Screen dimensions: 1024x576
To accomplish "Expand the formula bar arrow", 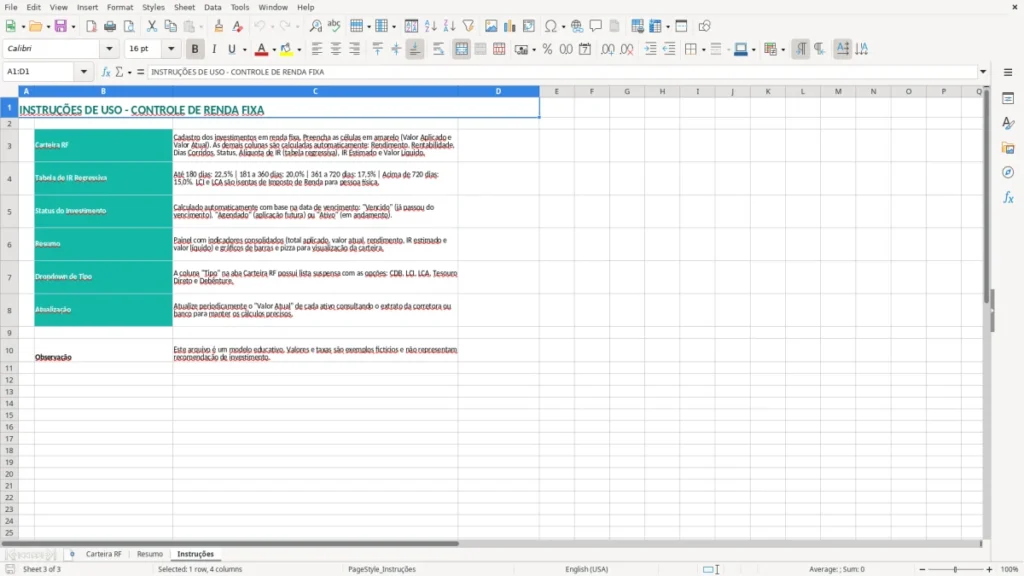I will (x=983, y=72).
